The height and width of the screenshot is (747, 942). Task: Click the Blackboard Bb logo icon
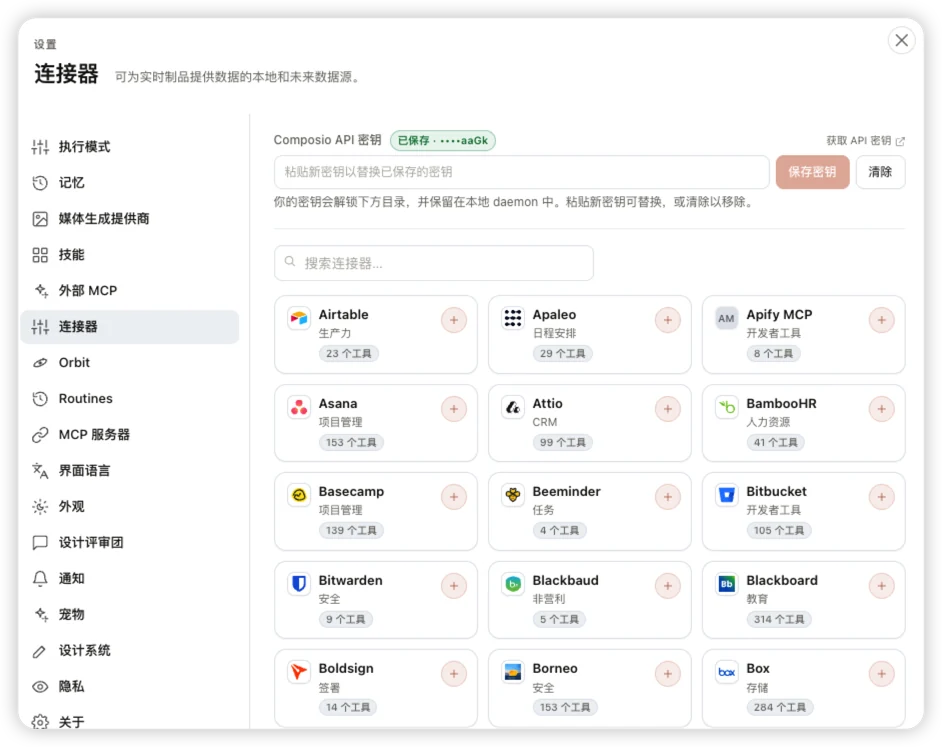[726, 584]
